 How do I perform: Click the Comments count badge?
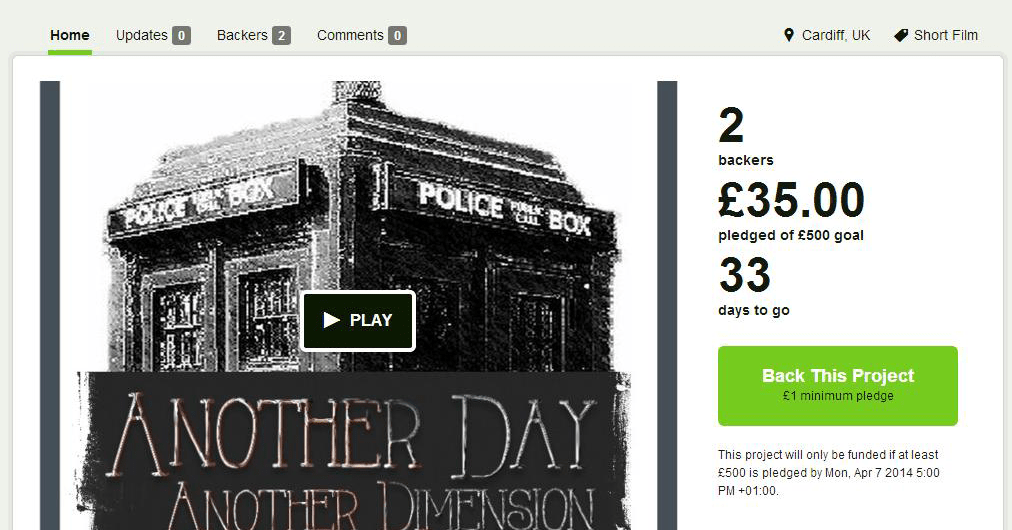coord(398,36)
